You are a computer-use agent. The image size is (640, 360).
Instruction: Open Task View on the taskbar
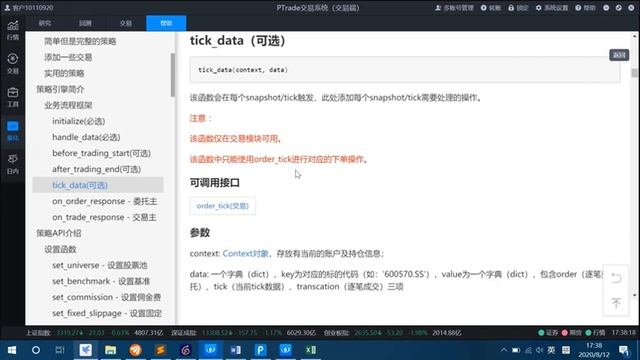coord(60,350)
